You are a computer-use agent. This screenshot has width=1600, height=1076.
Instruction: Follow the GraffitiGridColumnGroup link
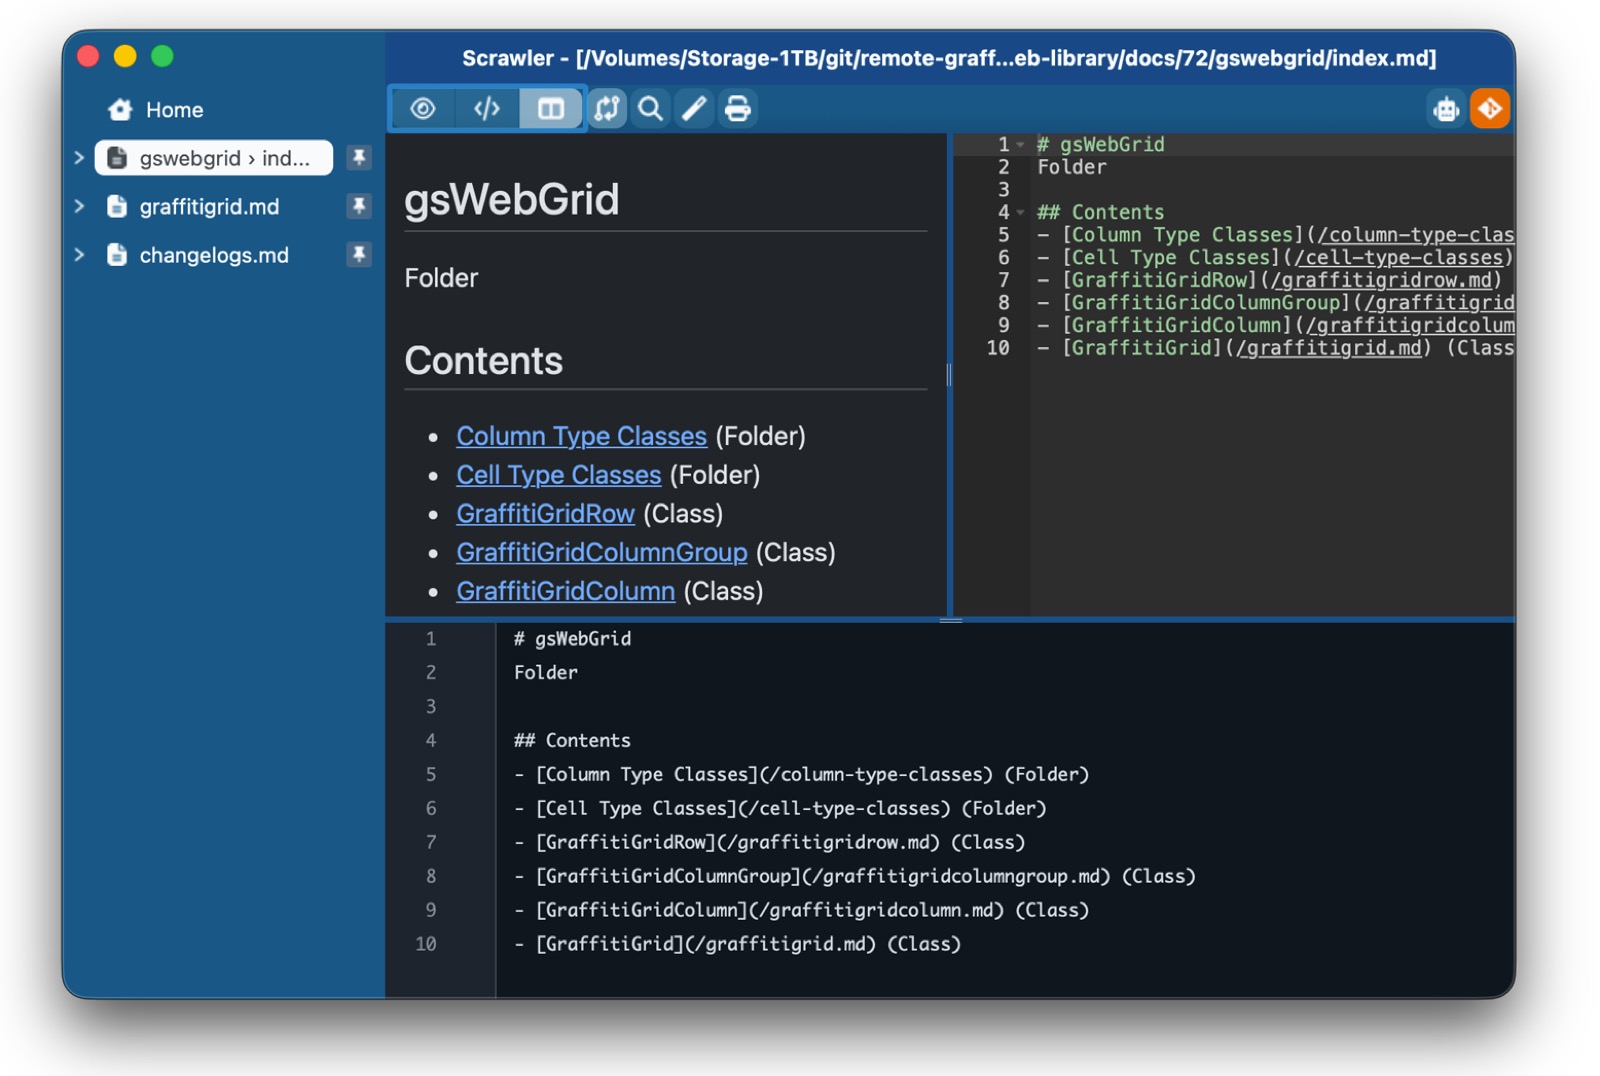click(x=601, y=552)
